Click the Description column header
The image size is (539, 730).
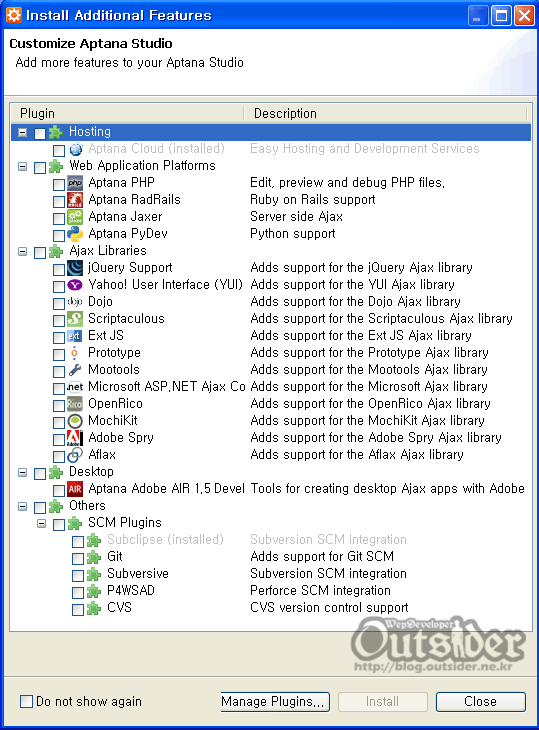click(386, 114)
